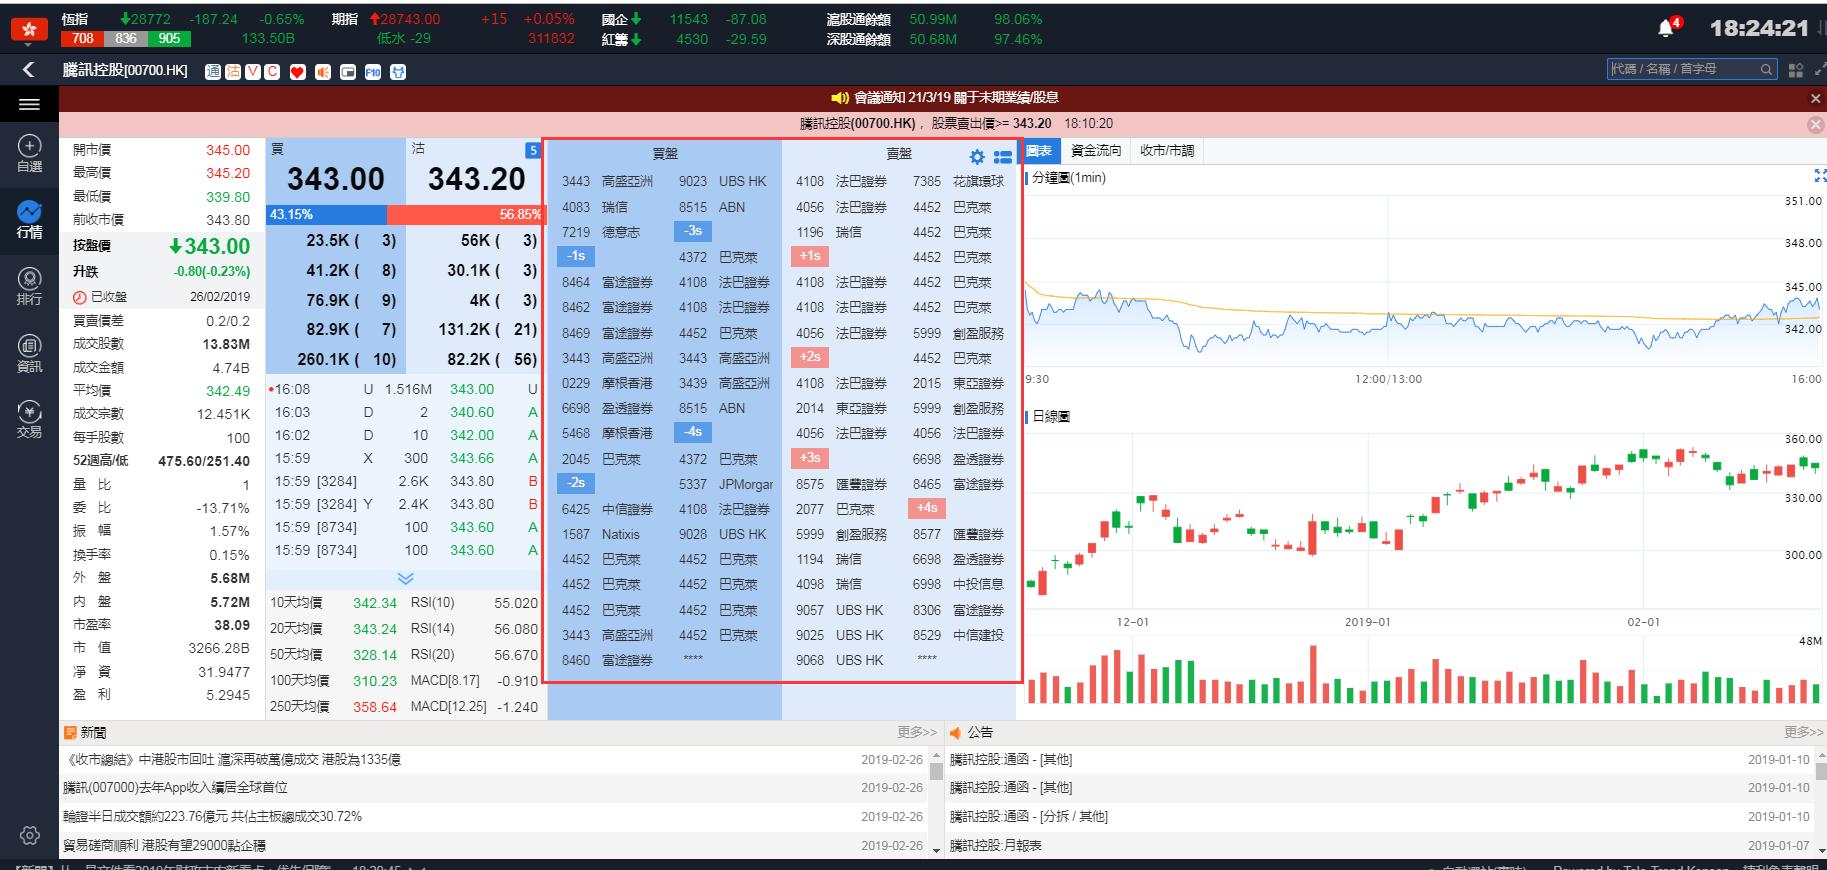Select the 圖表 chart tab

coord(1039,151)
